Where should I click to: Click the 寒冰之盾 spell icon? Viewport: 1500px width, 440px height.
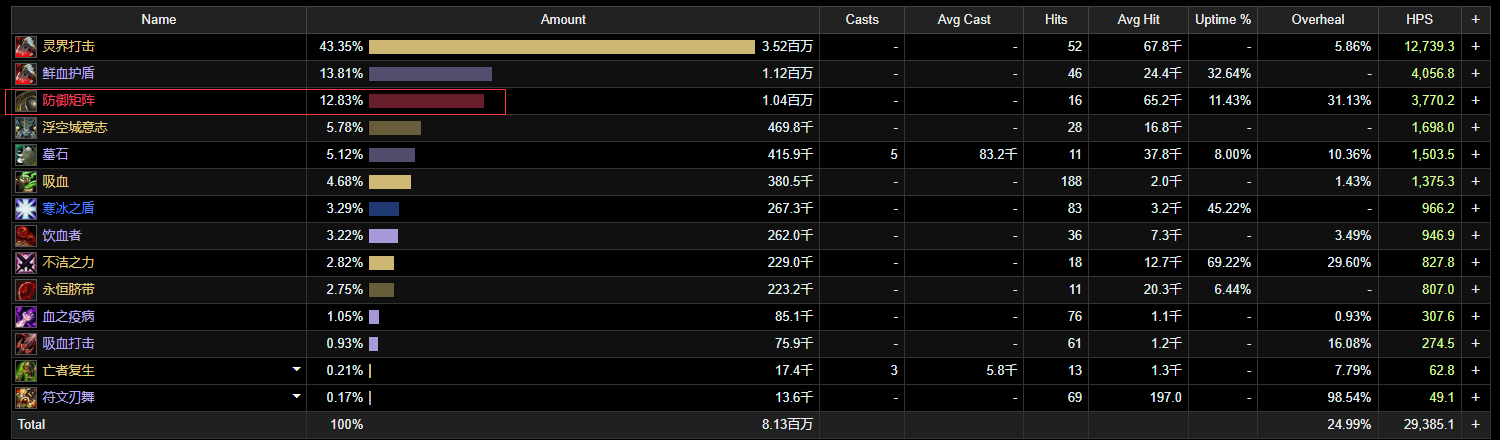[x=26, y=209]
